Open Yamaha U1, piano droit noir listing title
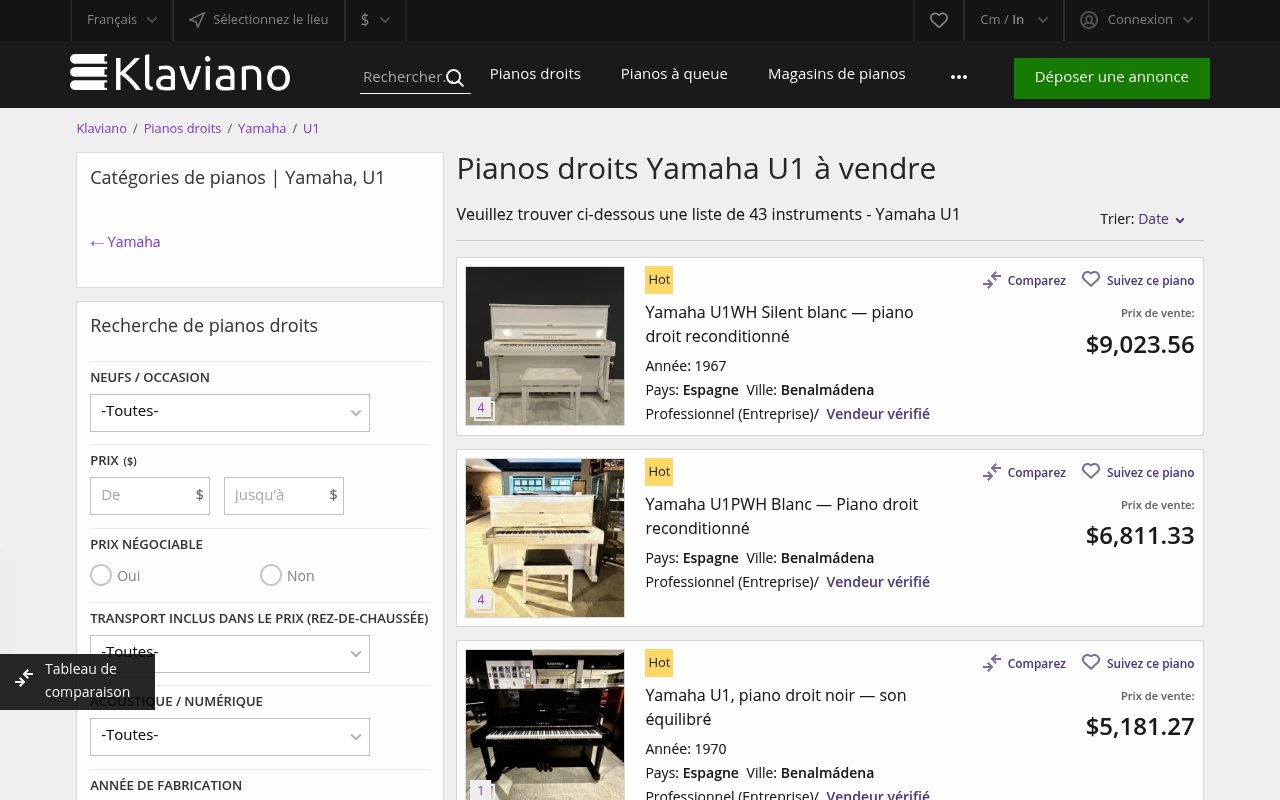 click(776, 707)
